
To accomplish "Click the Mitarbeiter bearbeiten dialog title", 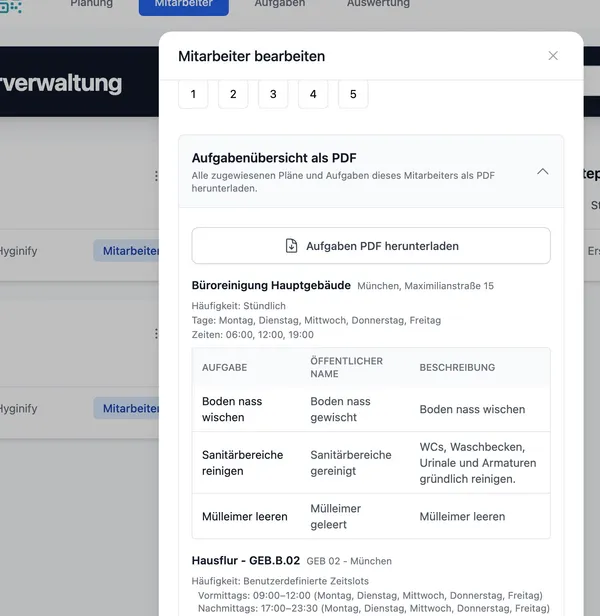I will [251, 56].
